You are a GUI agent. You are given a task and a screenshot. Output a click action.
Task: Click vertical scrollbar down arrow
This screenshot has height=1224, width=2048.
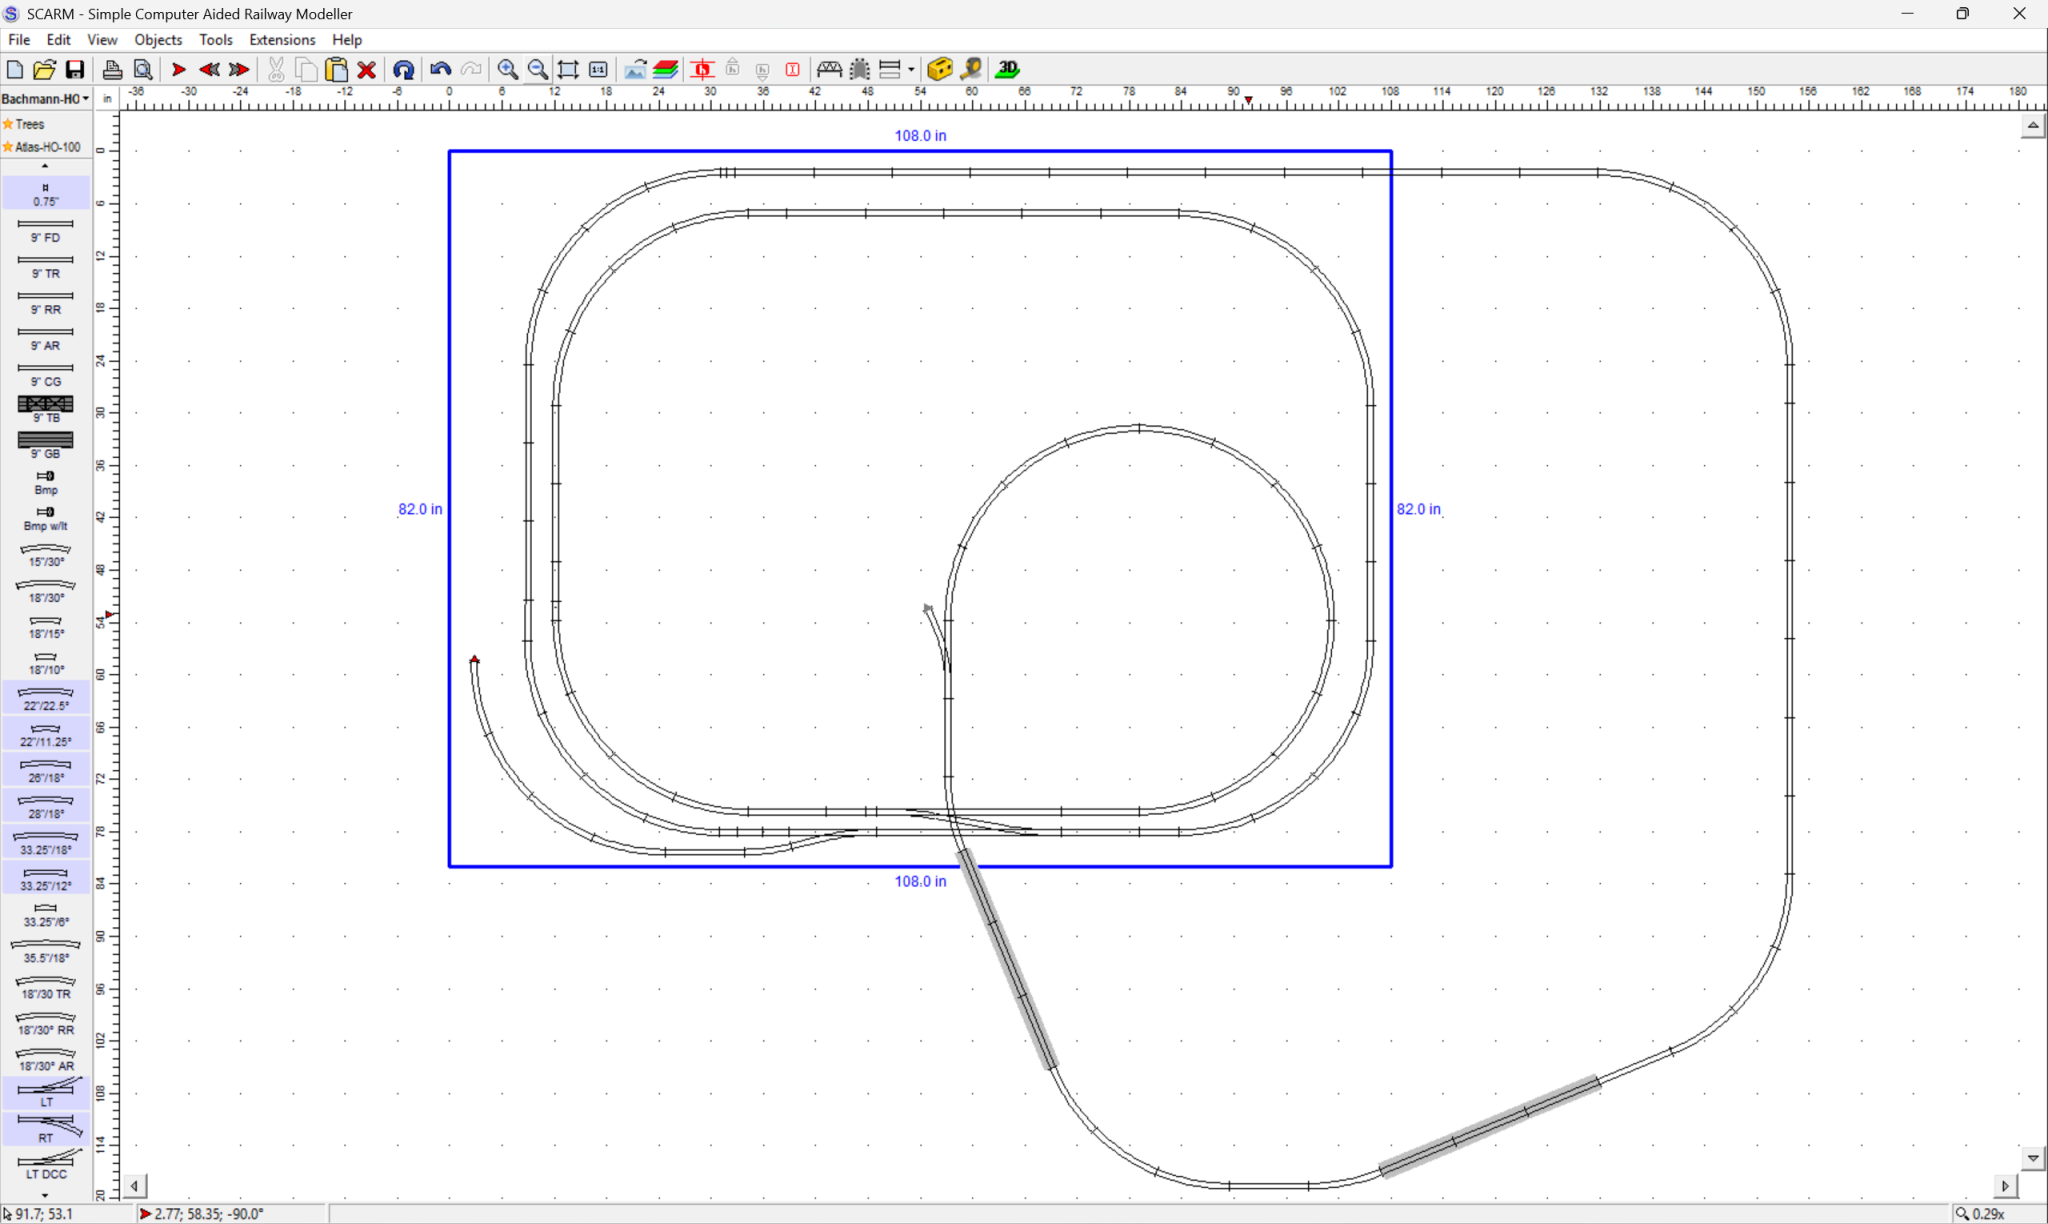click(x=2033, y=1158)
